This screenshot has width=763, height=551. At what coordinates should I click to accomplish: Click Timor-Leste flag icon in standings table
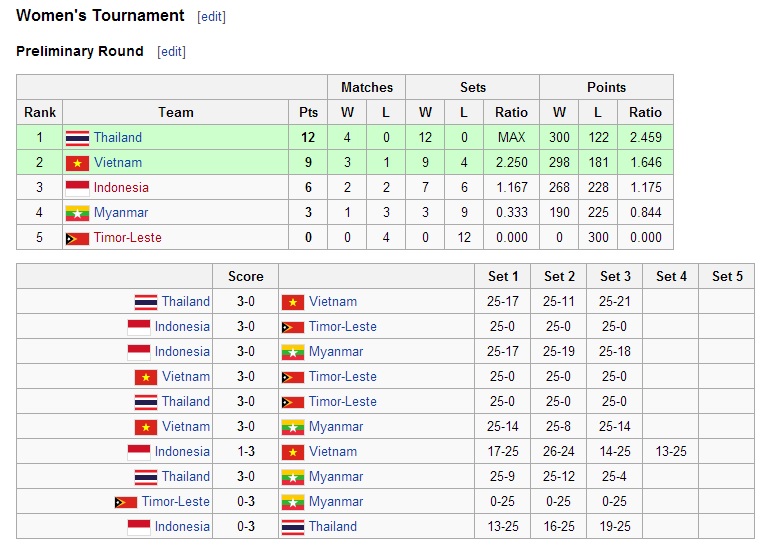77,239
